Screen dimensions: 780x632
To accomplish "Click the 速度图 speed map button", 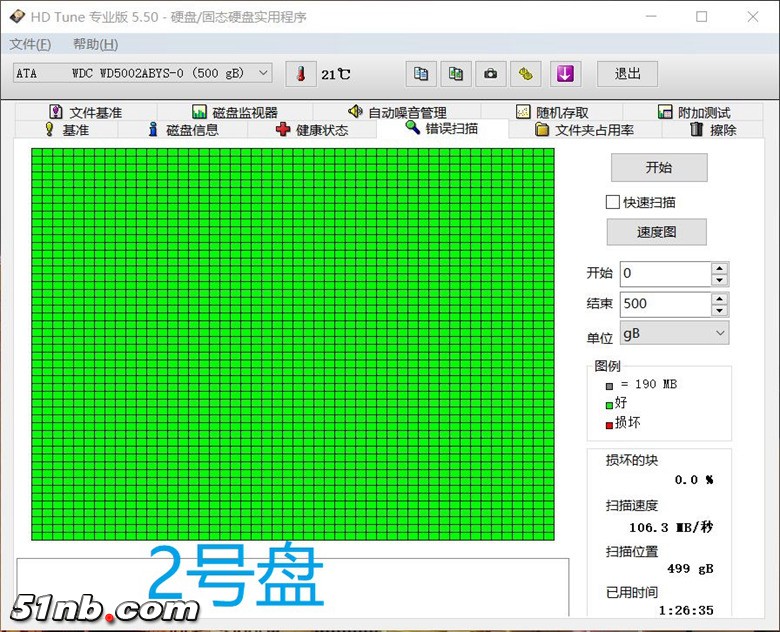I will (x=656, y=232).
